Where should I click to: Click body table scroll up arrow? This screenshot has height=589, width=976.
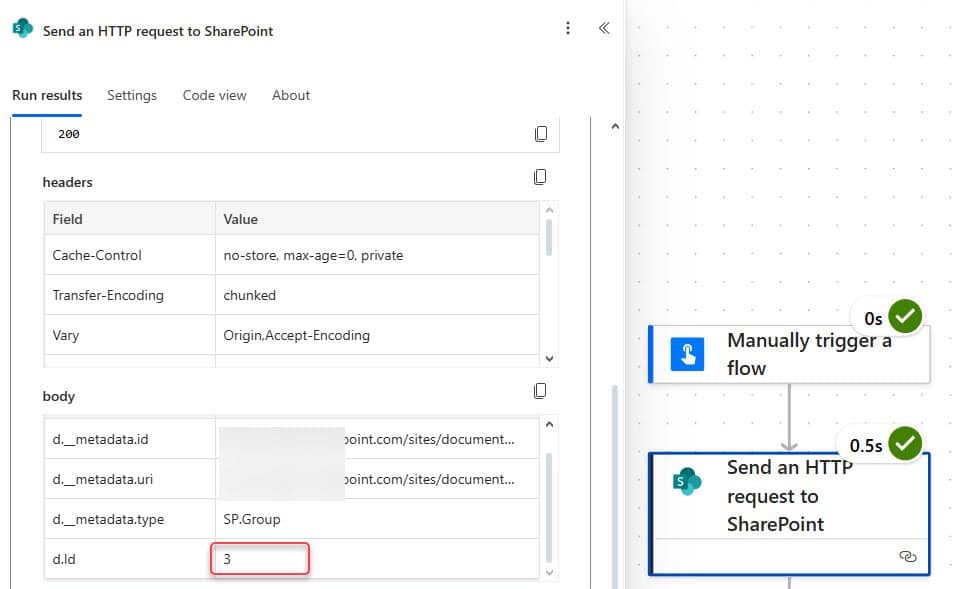pos(549,425)
